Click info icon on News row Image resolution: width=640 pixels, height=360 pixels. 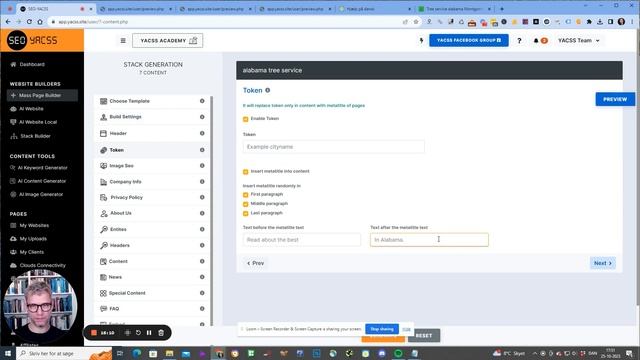pos(202,277)
